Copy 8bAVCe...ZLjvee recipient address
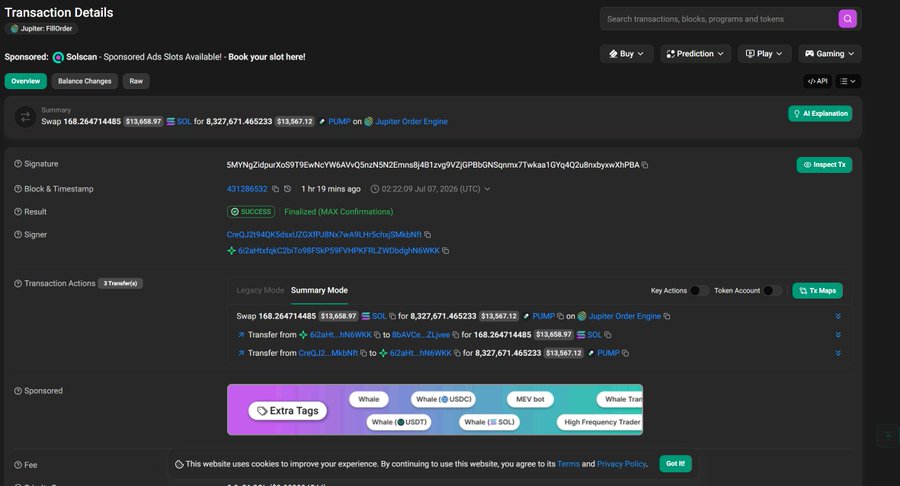Screen dimensions: 900x486 (455, 335)
